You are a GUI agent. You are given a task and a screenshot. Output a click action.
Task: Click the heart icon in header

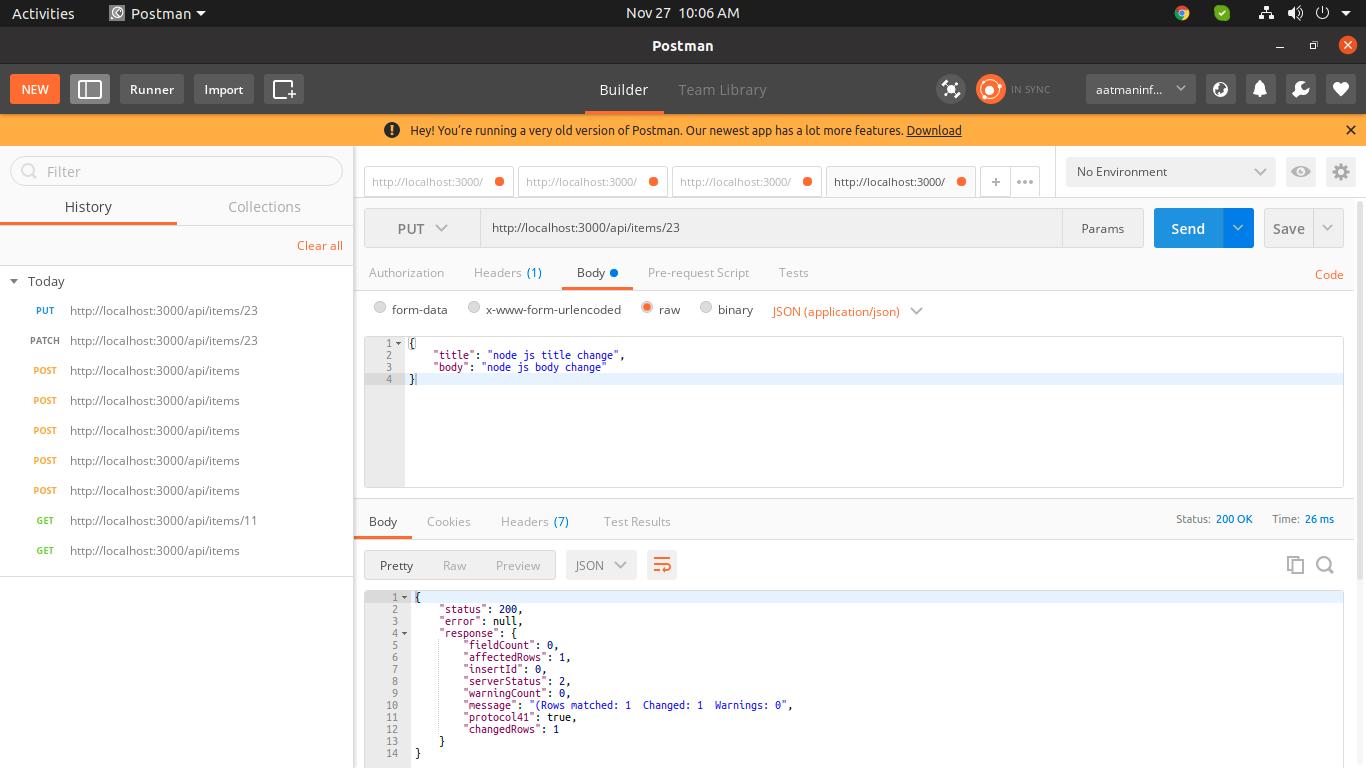tap(1340, 89)
